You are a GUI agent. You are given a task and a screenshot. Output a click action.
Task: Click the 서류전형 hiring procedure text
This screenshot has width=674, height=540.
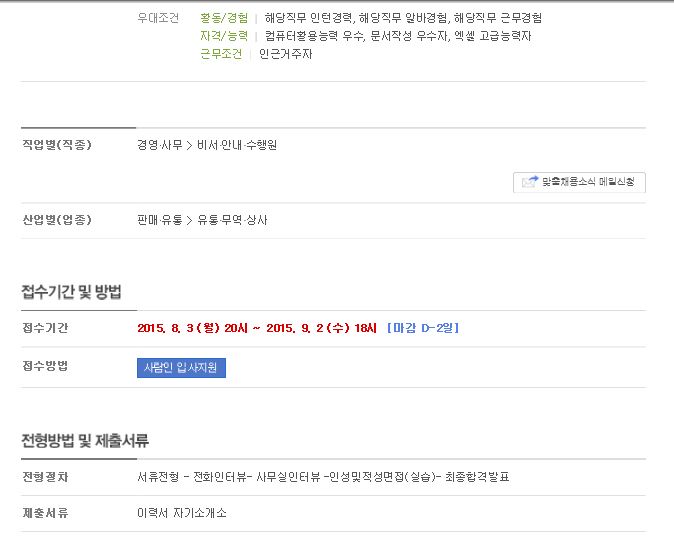[158, 477]
